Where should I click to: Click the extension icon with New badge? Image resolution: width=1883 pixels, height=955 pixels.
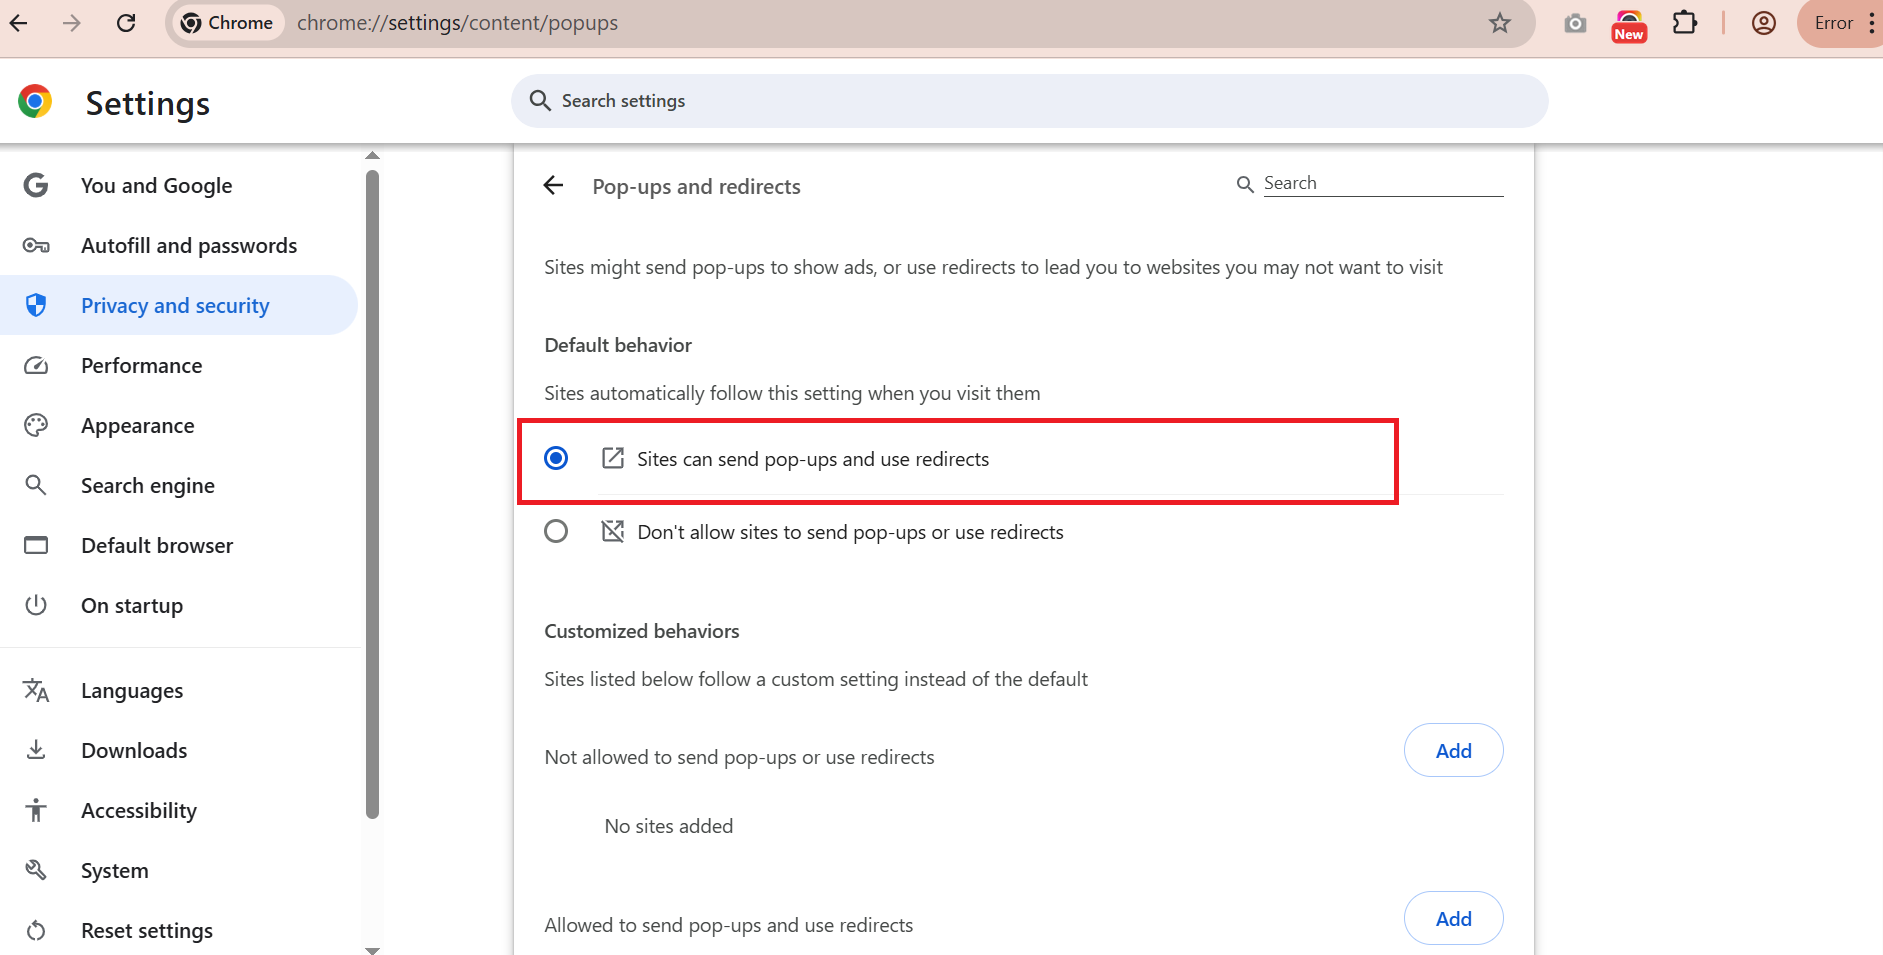[x=1629, y=25]
